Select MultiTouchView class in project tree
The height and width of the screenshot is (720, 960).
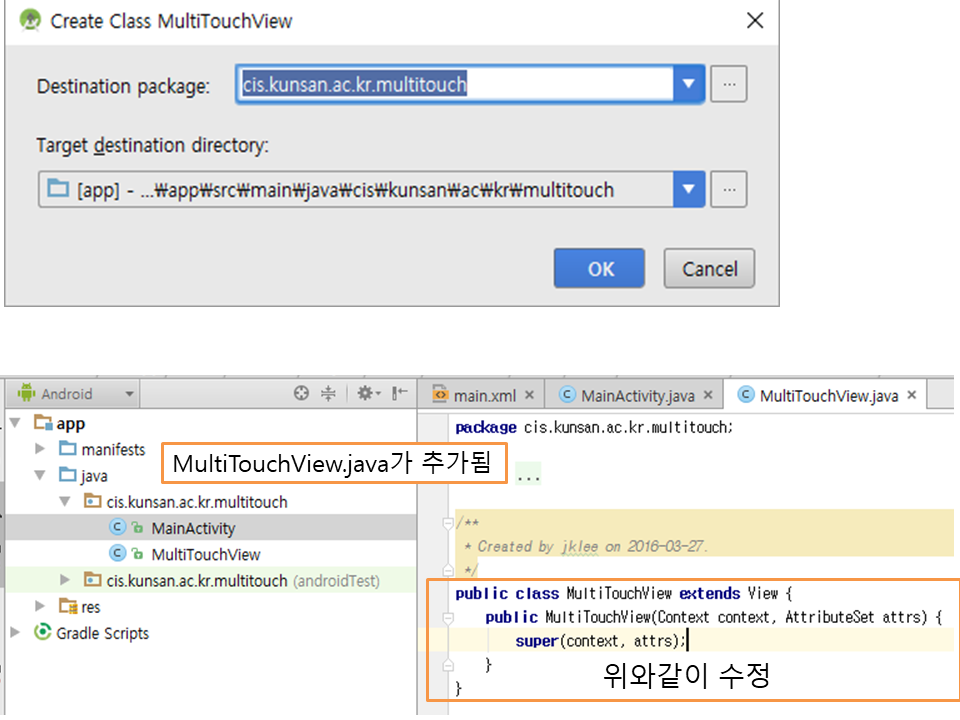[205, 554]
